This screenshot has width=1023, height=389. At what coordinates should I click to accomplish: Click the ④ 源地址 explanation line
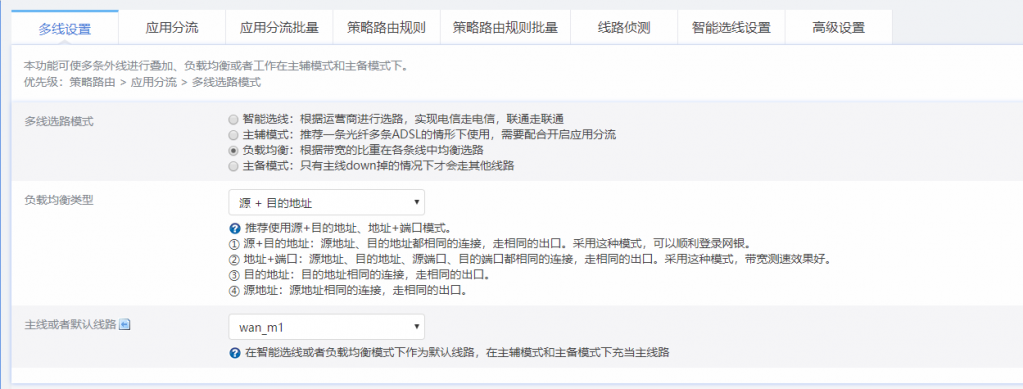[x=348, y=290]
